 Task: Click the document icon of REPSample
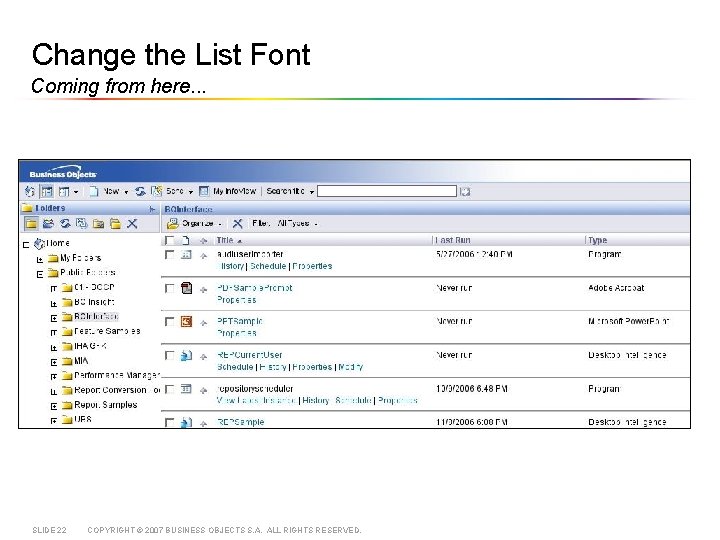(x=186, y=422)
